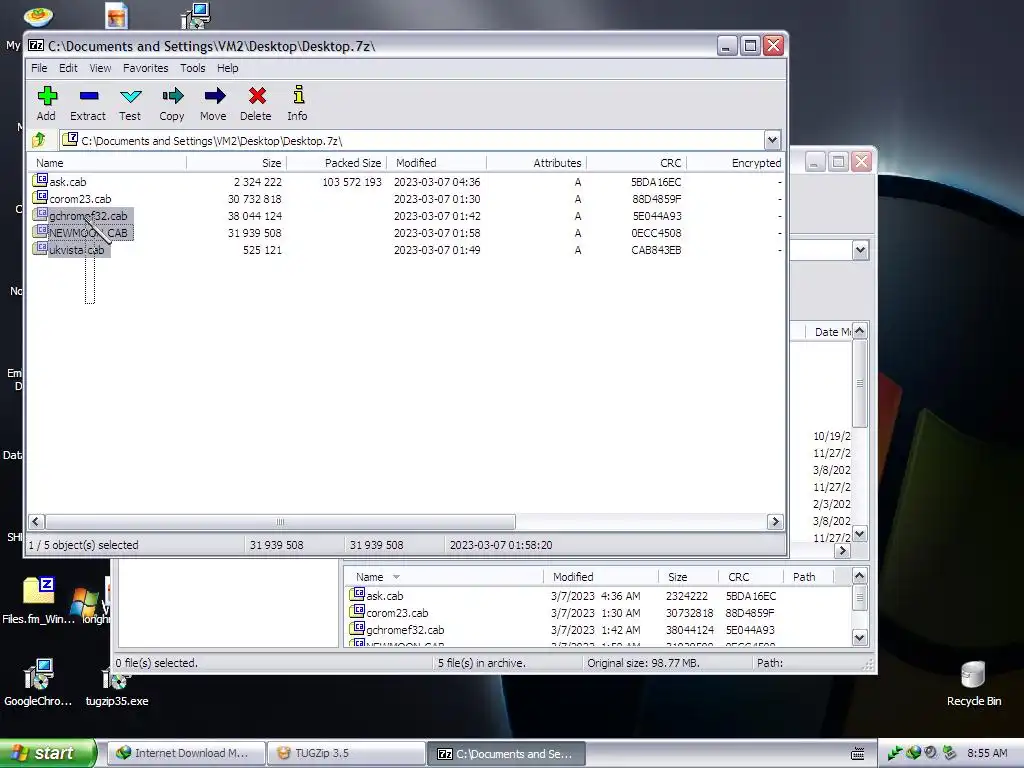Click the system tray clock
1024x768 pixels.
pyautogui.click(x=987, y=753)
